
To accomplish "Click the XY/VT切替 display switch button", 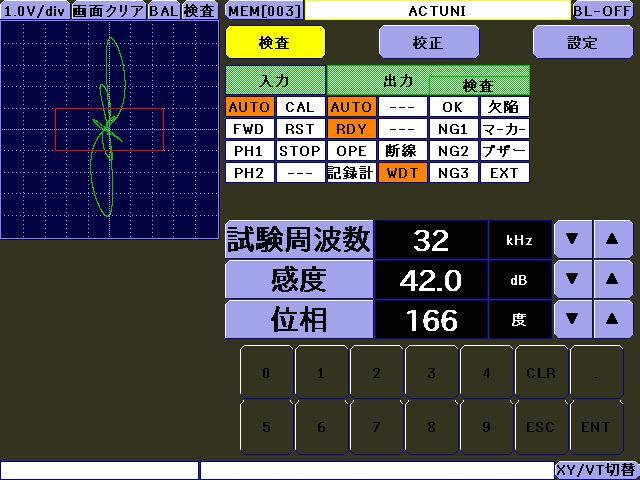I will point(595,469).
